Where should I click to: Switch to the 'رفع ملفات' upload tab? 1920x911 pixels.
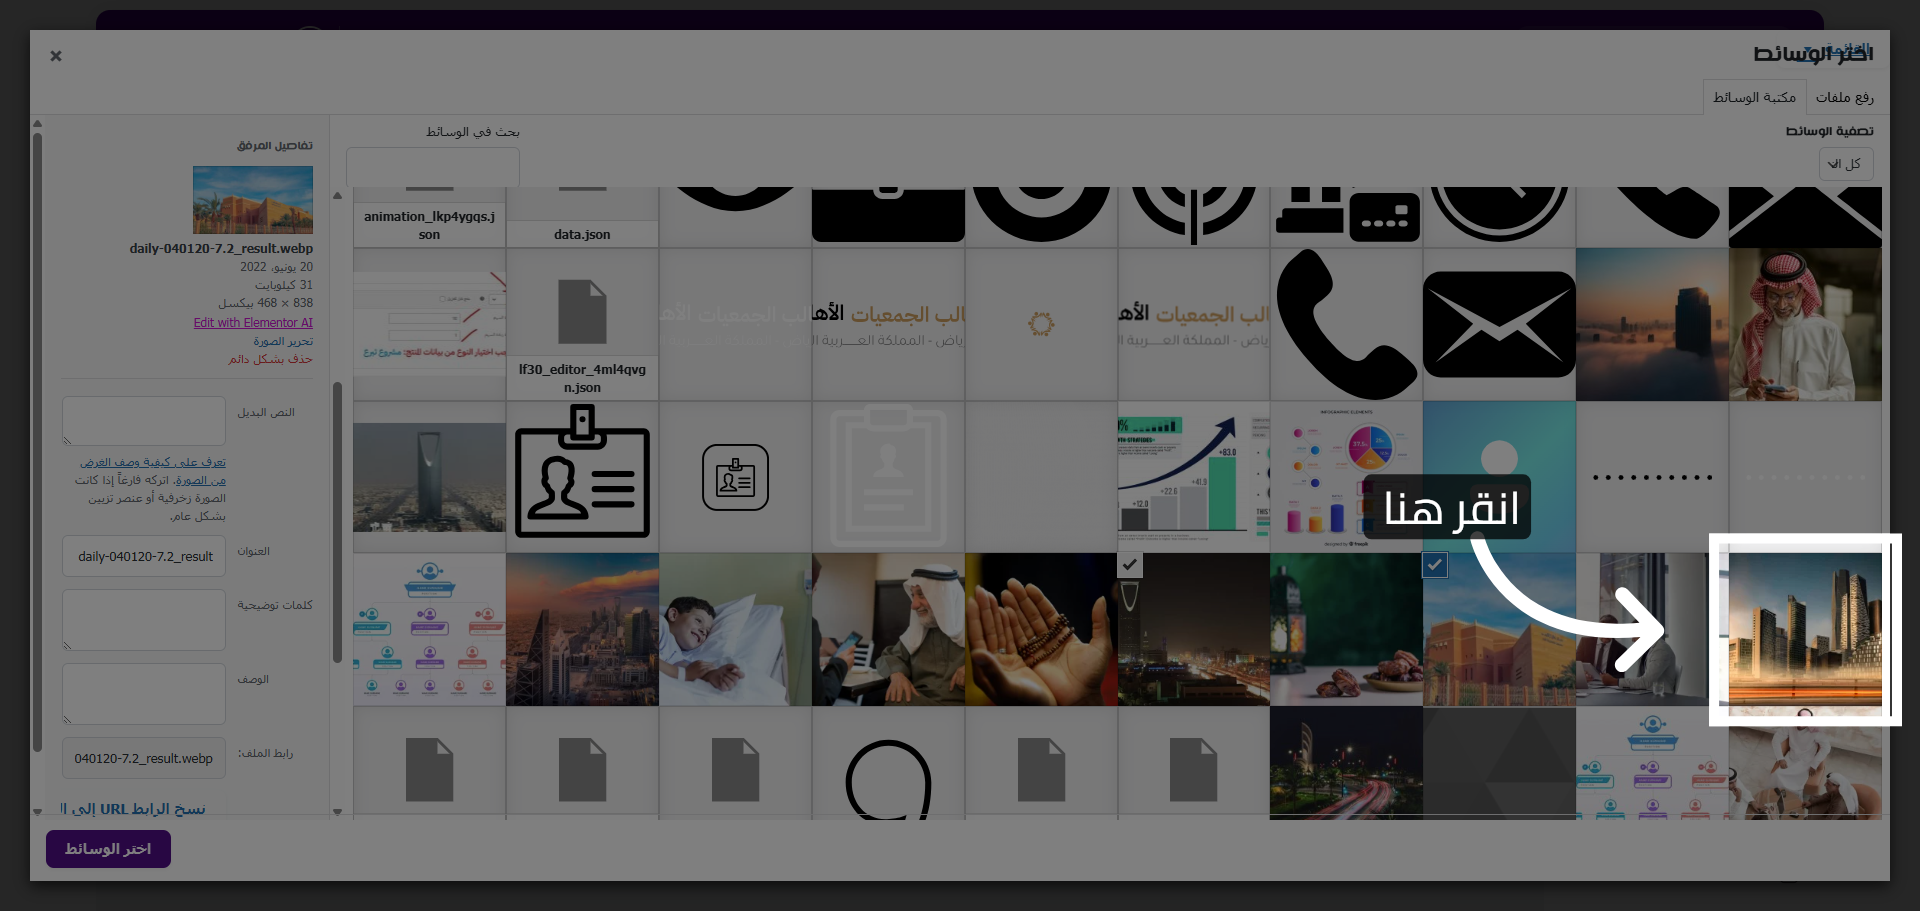(1844, 97)
